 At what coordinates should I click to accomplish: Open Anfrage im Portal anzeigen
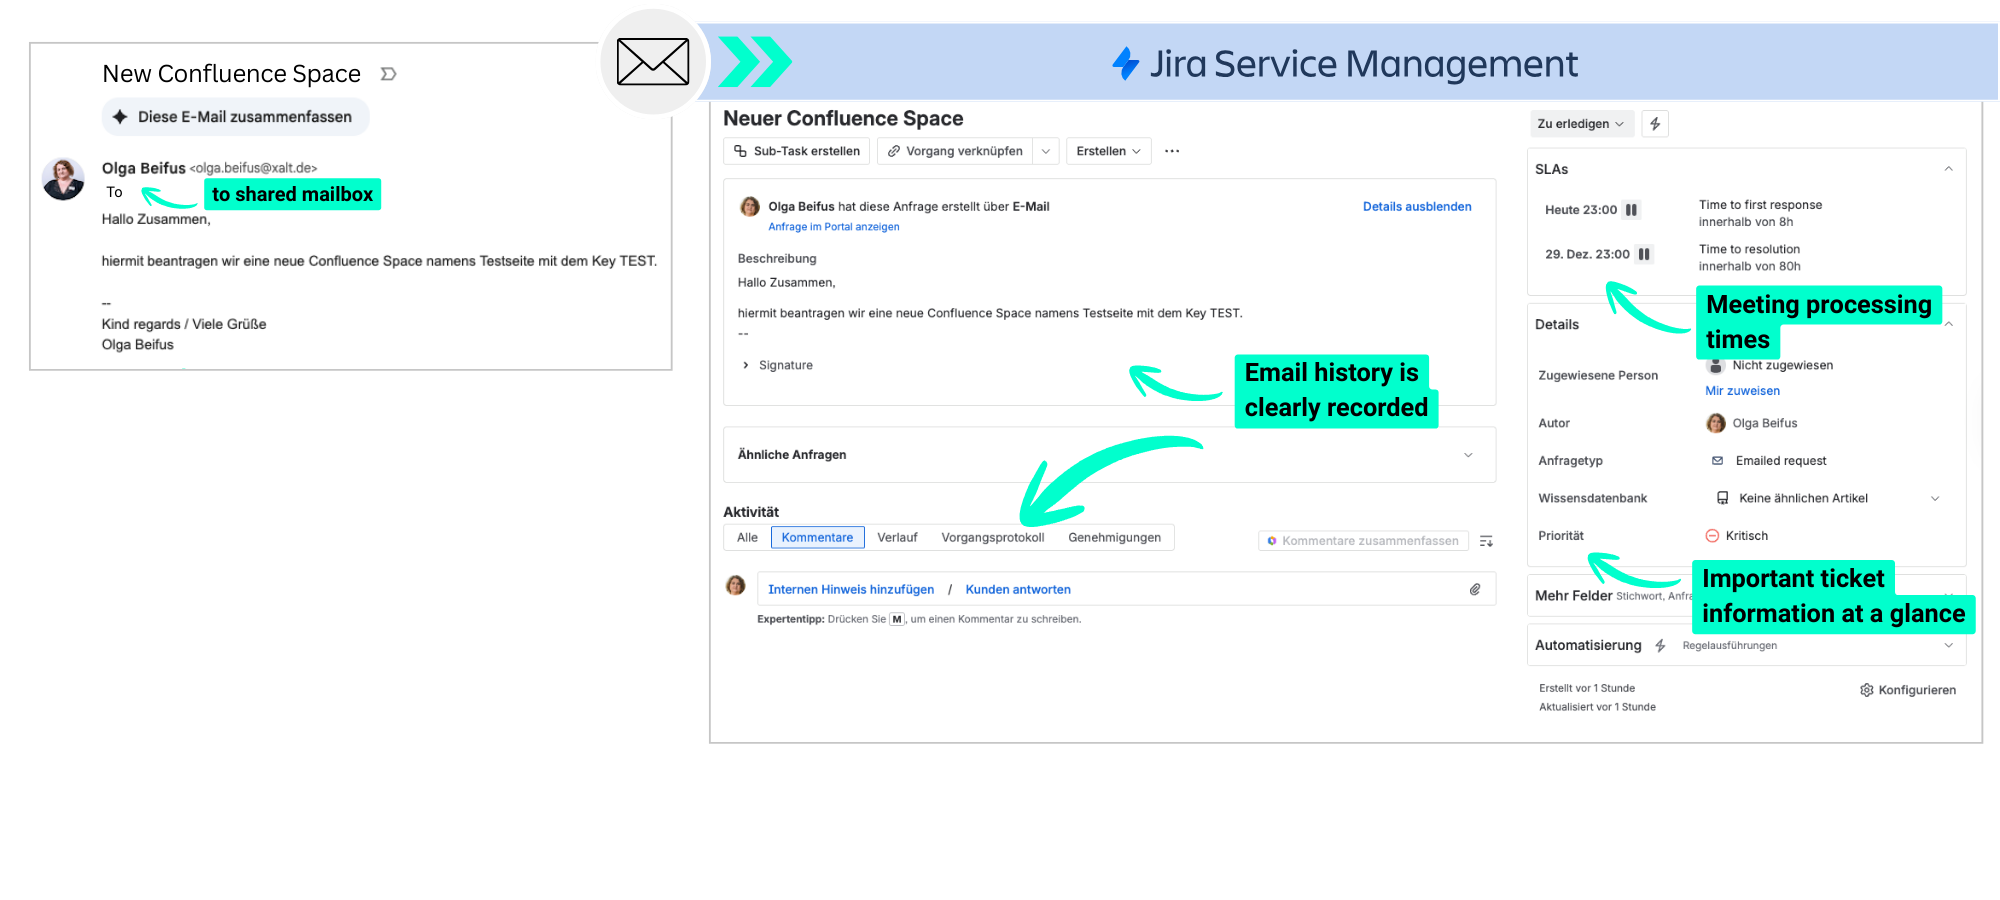834,227
